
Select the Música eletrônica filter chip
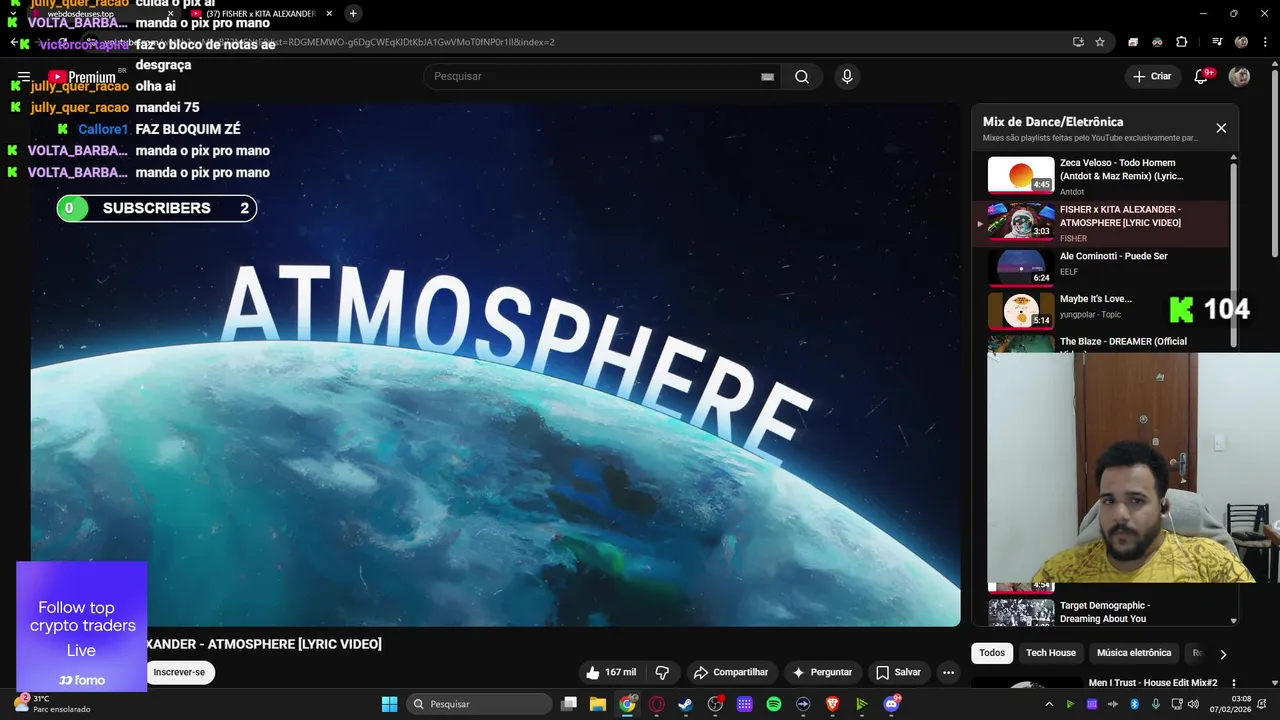coord(1134,653)
